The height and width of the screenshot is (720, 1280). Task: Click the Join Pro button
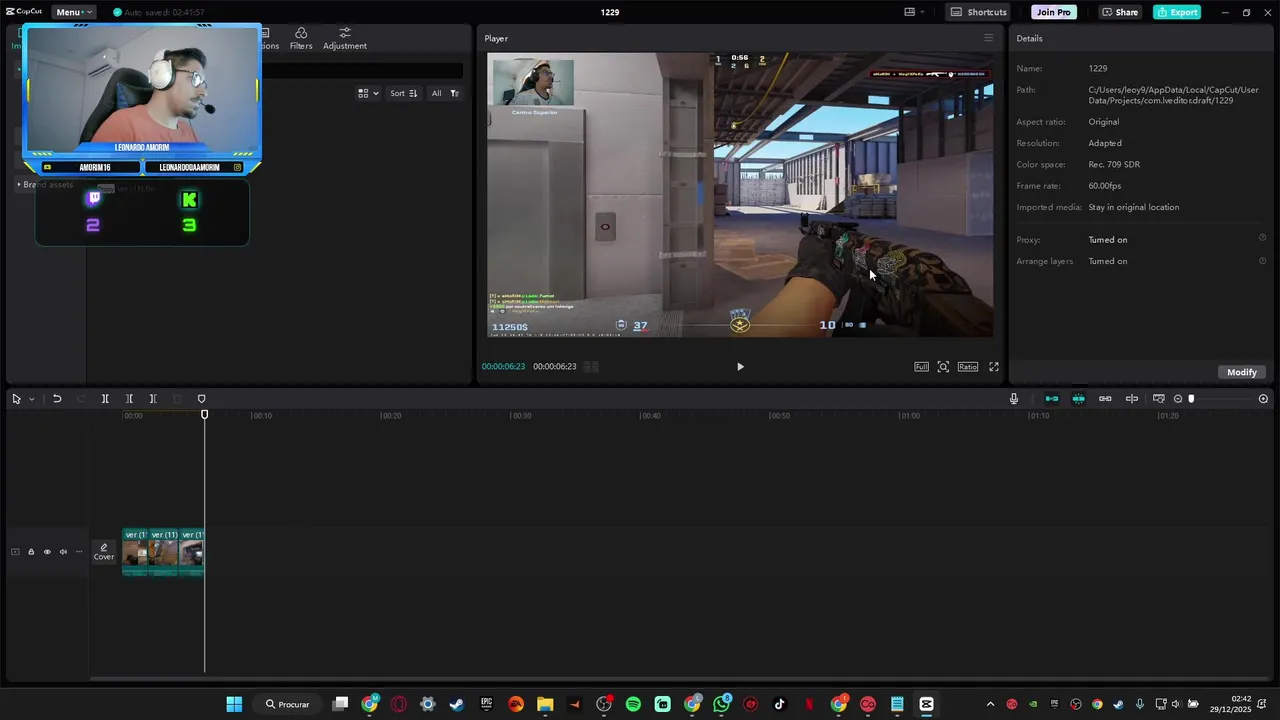tap(1053, 12)
